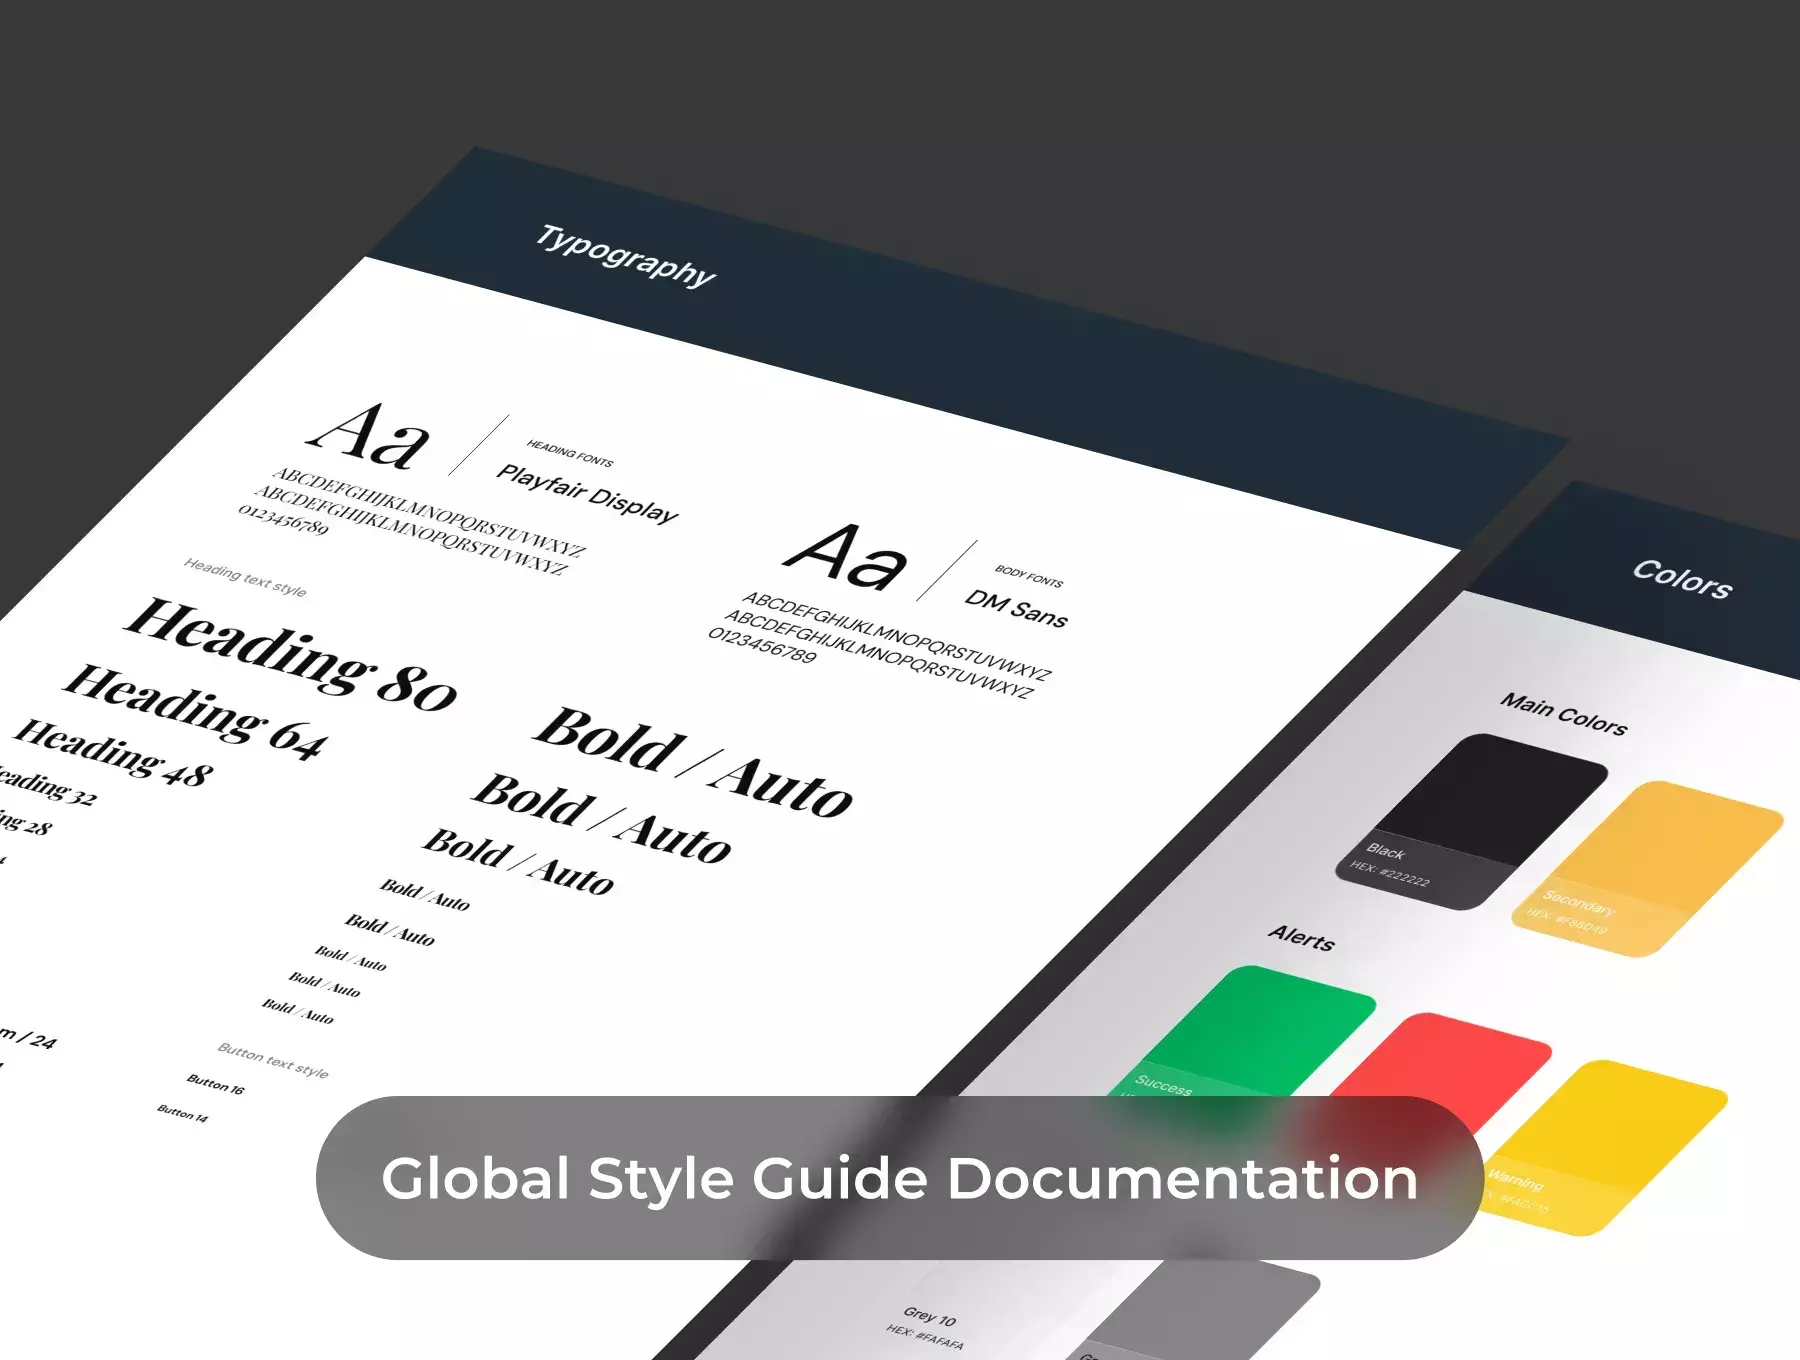1800x1360 pixels.
Task: Select the DM Sans font name
Action: pos(1016,608)
